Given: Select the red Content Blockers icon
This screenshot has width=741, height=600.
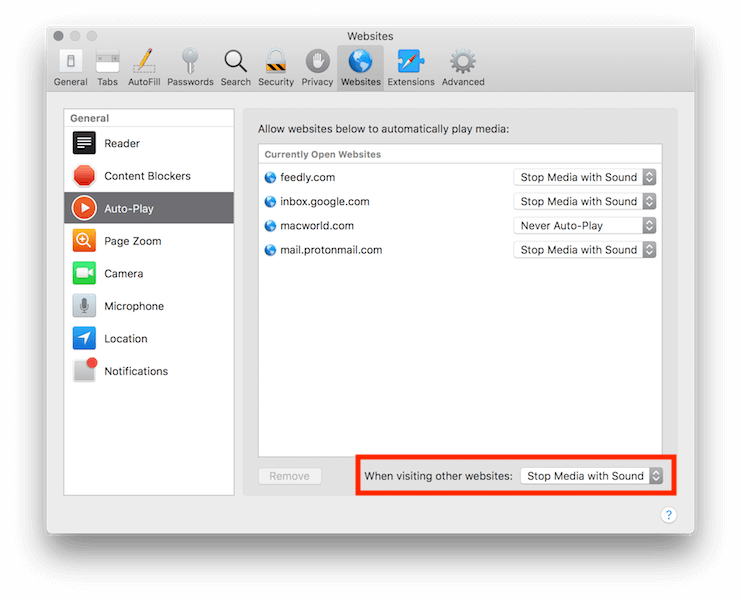Looking at the screenshot, I should click(84, 176).
